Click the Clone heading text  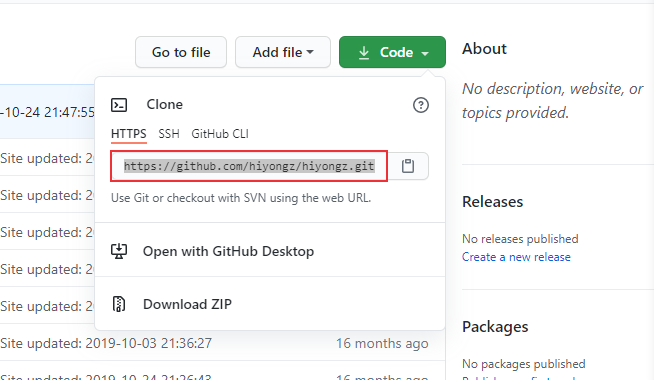coord(164,104)
